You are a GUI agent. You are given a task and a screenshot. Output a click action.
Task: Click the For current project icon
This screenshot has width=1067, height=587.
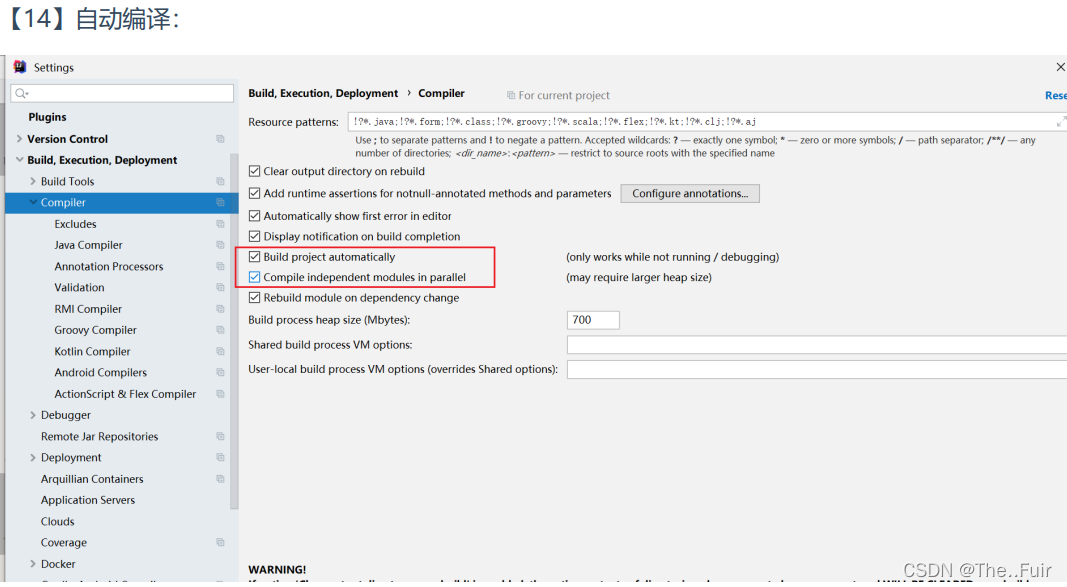pos(511,95)
